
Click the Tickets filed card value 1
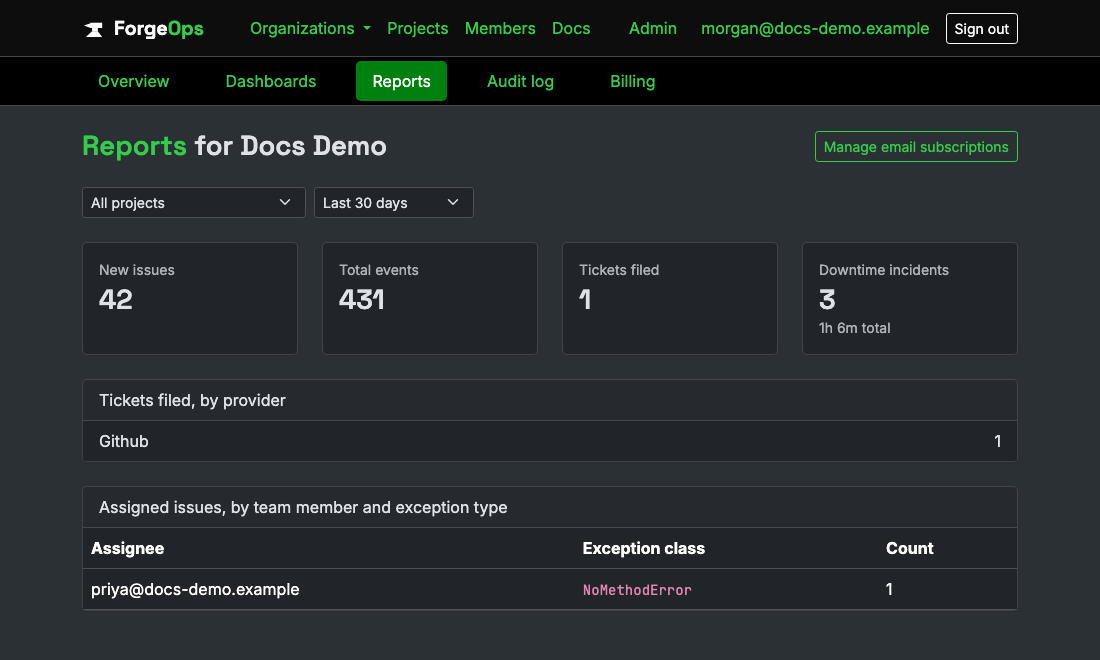tap(585, 300)
